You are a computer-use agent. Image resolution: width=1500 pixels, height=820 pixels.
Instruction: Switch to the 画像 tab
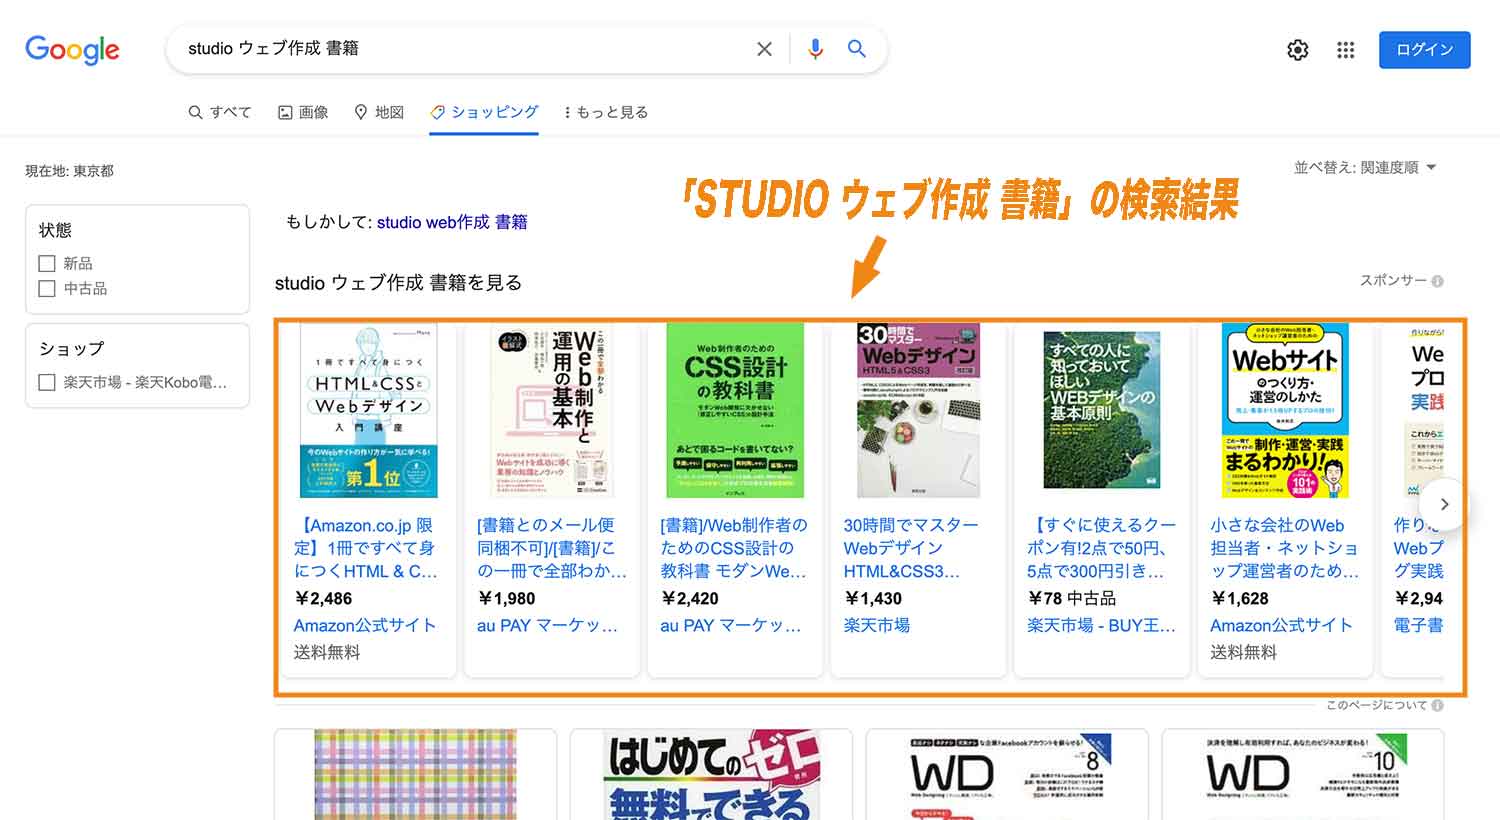tap(303, 112)
